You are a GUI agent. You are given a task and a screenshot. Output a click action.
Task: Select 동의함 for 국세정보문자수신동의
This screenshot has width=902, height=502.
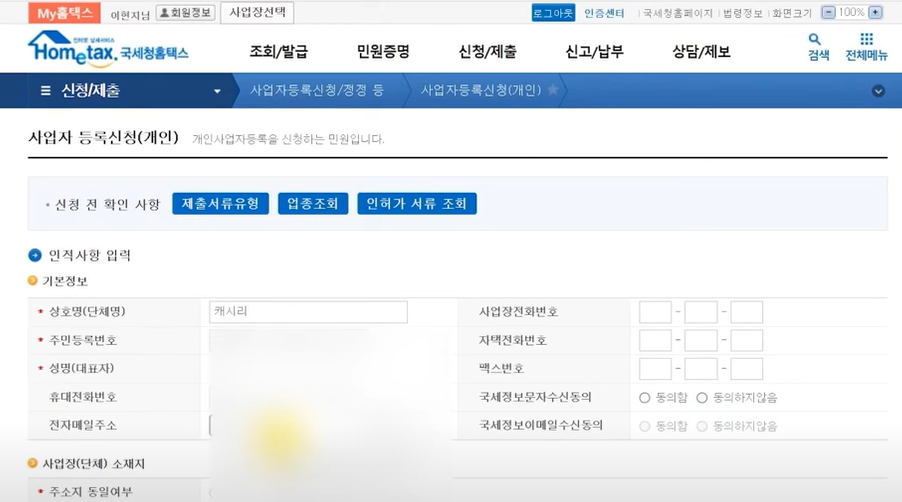644,397
